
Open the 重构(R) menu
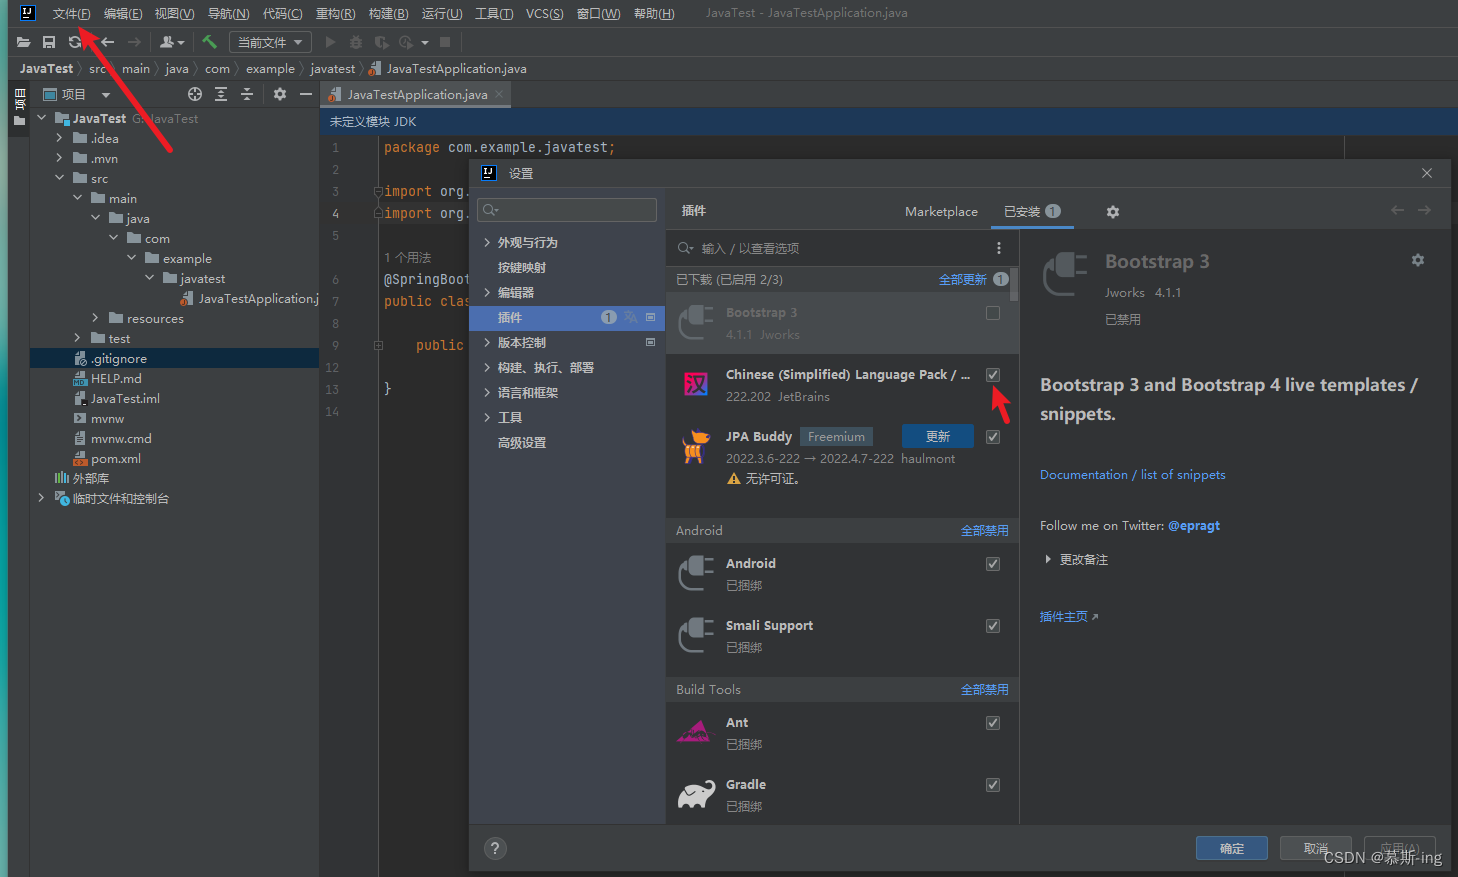click(x=335, y=13)
